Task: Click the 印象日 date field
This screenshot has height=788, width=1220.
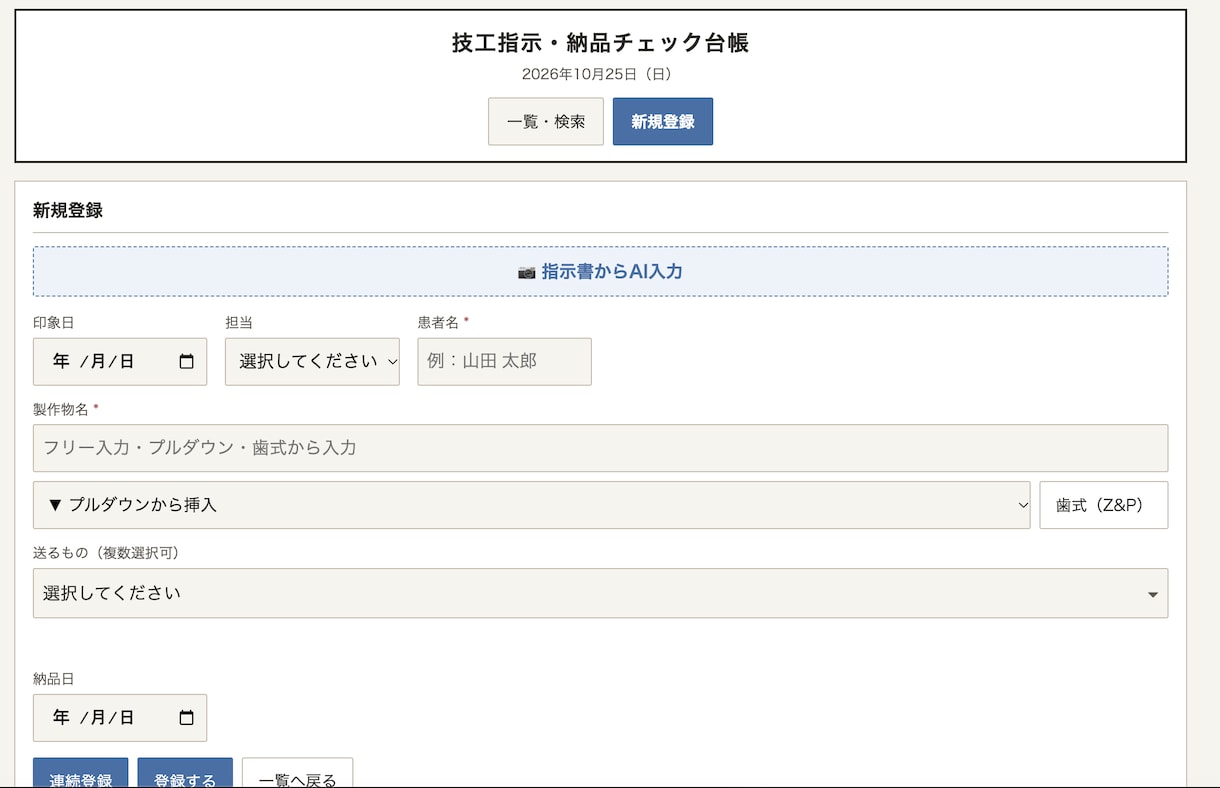Action: pyautogui.click(x=120, y=361)
